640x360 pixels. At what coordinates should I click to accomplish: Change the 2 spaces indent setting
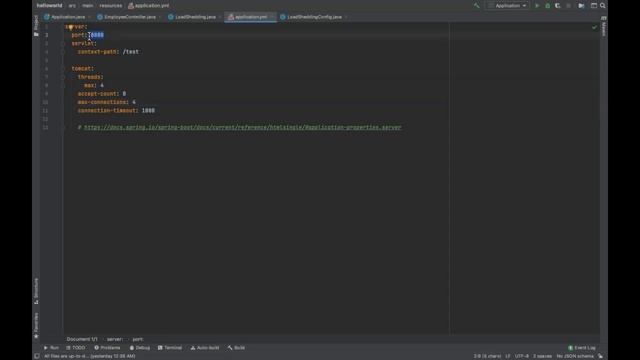coord(542,356)
